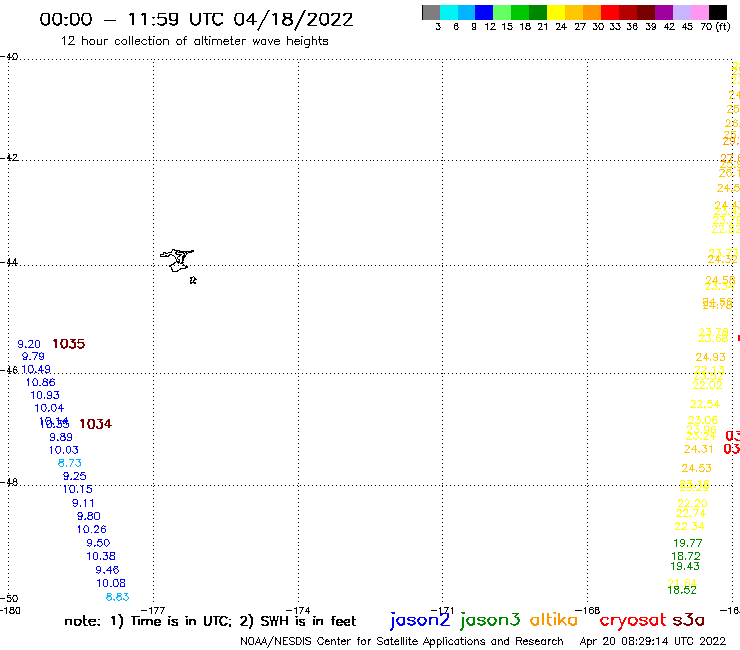This screenshot has width=740, height=650.
Task: Select the 10.38 wave height reading
Action: tap(101, 556)
